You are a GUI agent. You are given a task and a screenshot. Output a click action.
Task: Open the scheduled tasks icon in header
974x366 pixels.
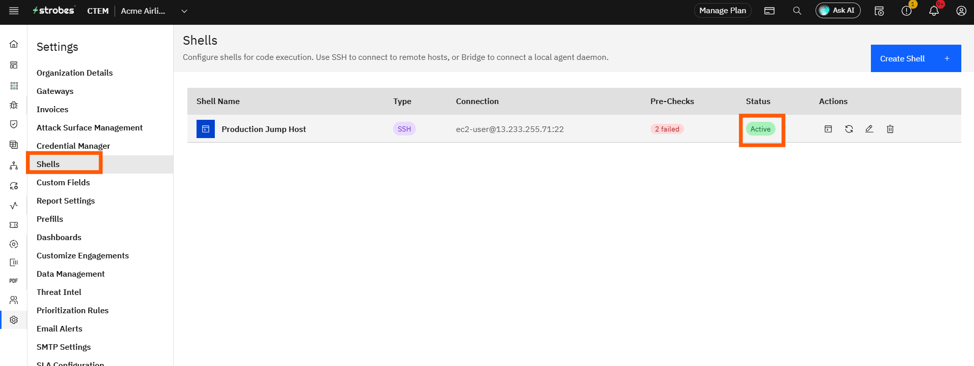879,11
